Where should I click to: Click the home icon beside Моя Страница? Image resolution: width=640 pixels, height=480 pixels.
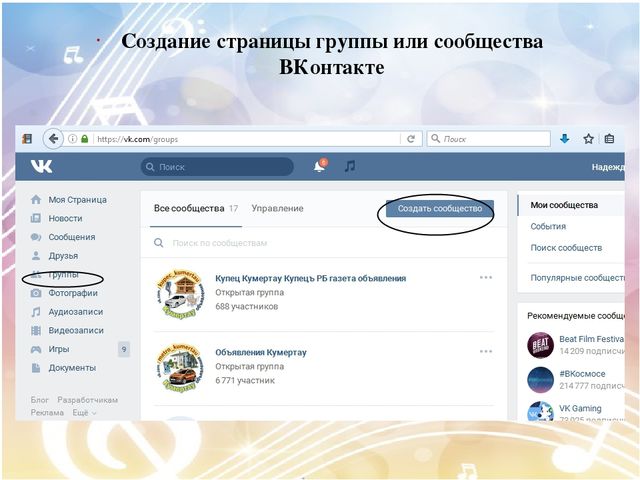[36, 200]
